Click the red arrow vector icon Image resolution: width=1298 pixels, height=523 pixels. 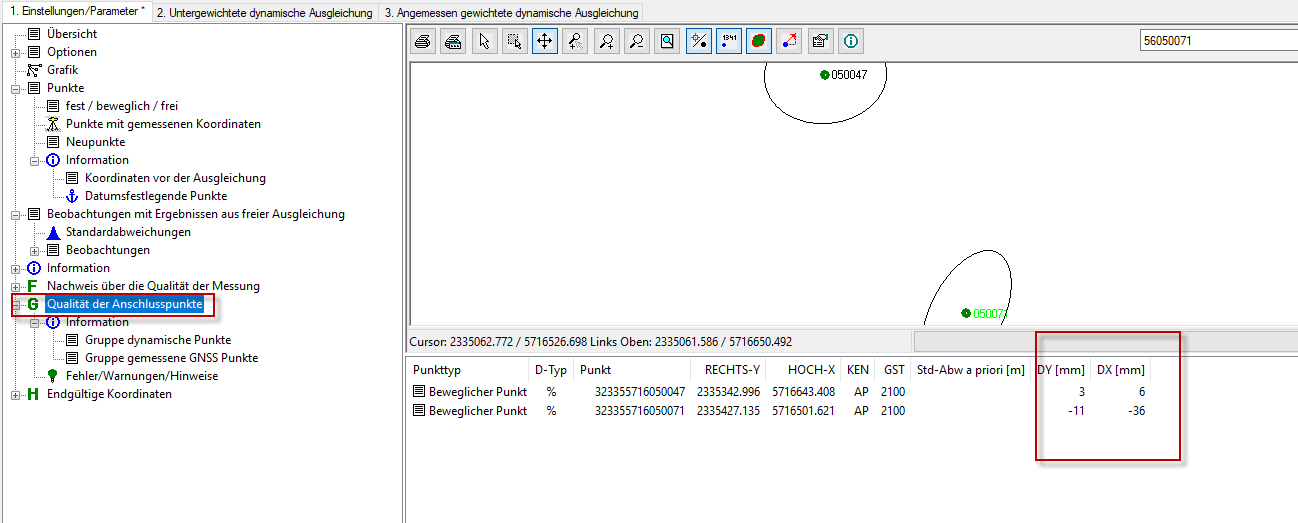[790, 42]
